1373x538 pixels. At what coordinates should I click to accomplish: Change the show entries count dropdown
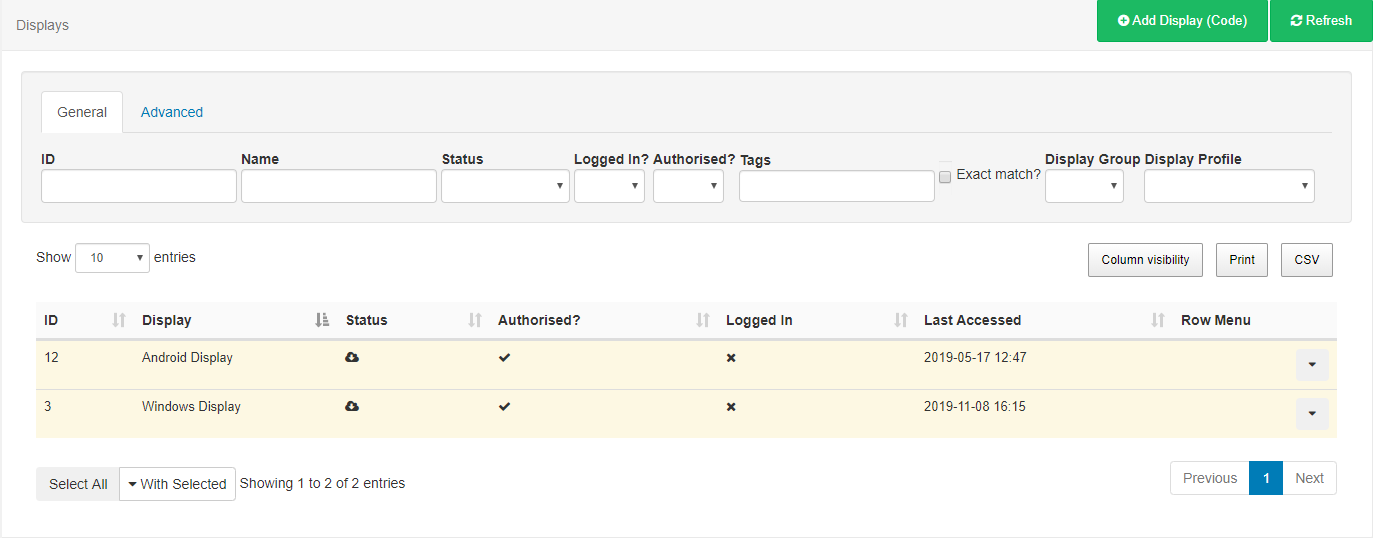pyautogui.click(x=112, y=258)
